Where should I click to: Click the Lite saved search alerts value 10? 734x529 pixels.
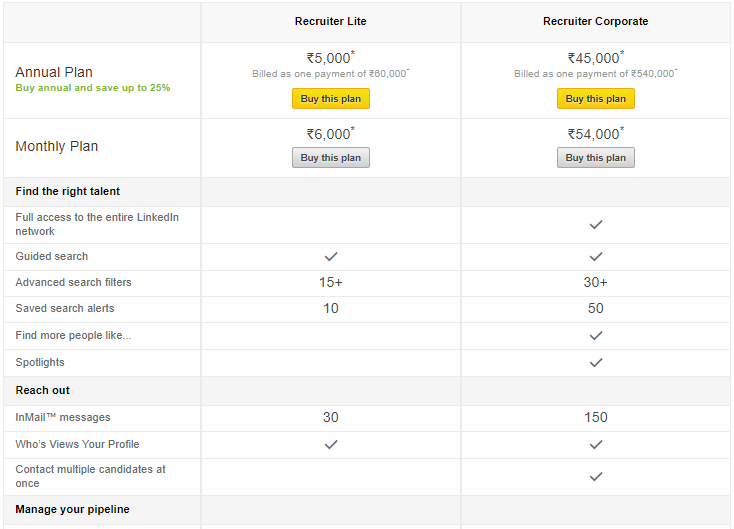click(x=330, y=308)
